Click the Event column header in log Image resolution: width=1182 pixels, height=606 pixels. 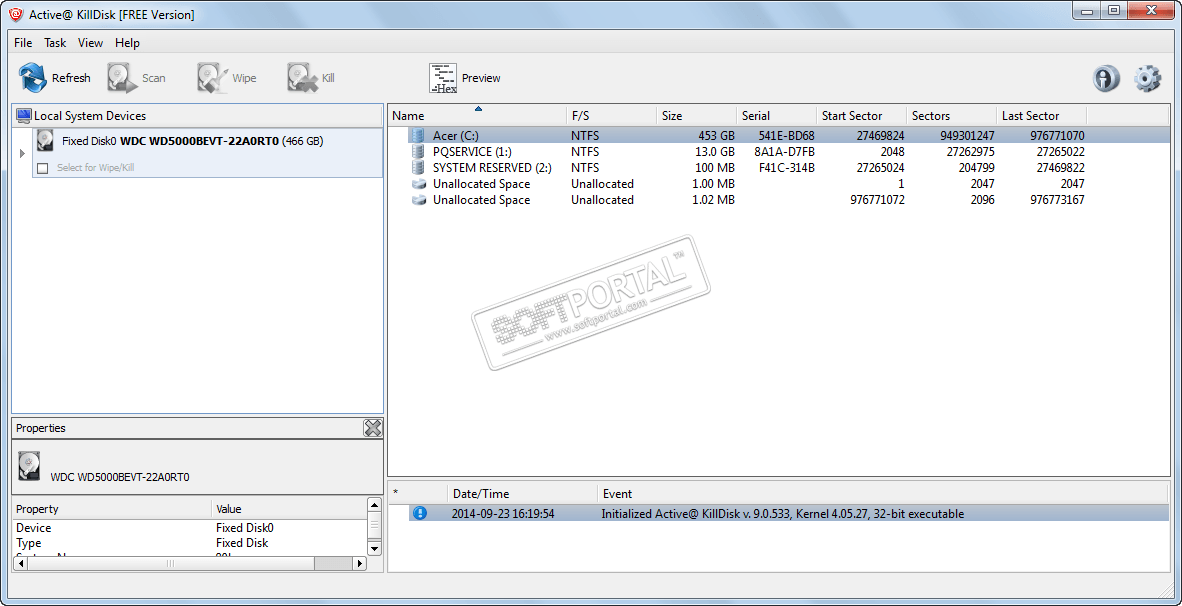point(883,494)
